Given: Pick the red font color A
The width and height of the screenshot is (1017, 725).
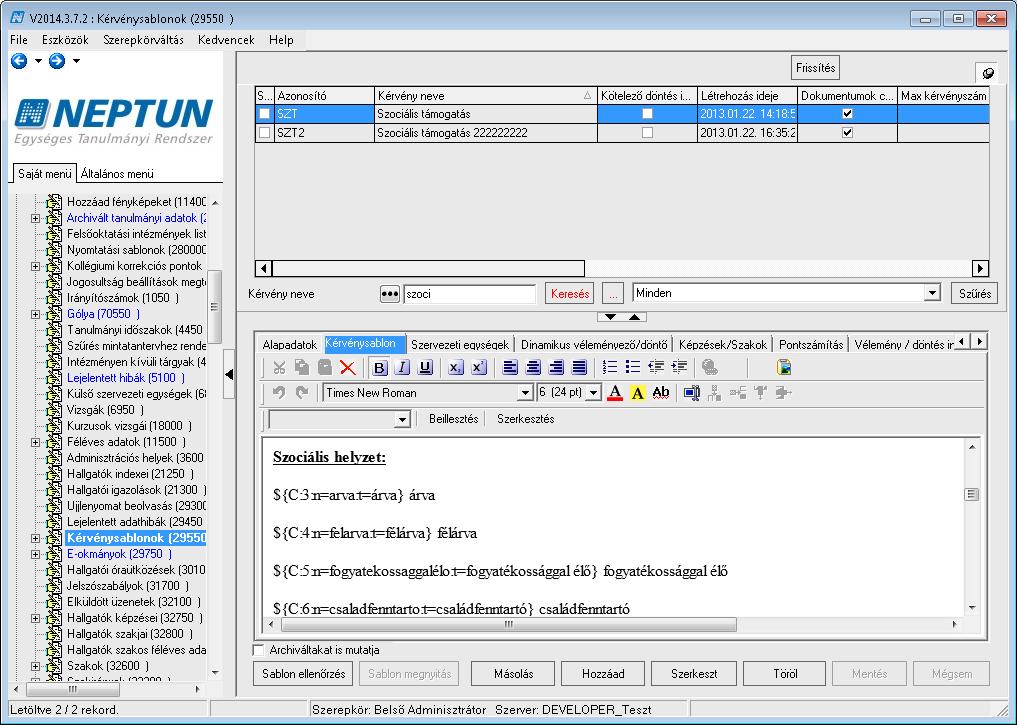Looking at the screenshot, I should tap(615, 392).
